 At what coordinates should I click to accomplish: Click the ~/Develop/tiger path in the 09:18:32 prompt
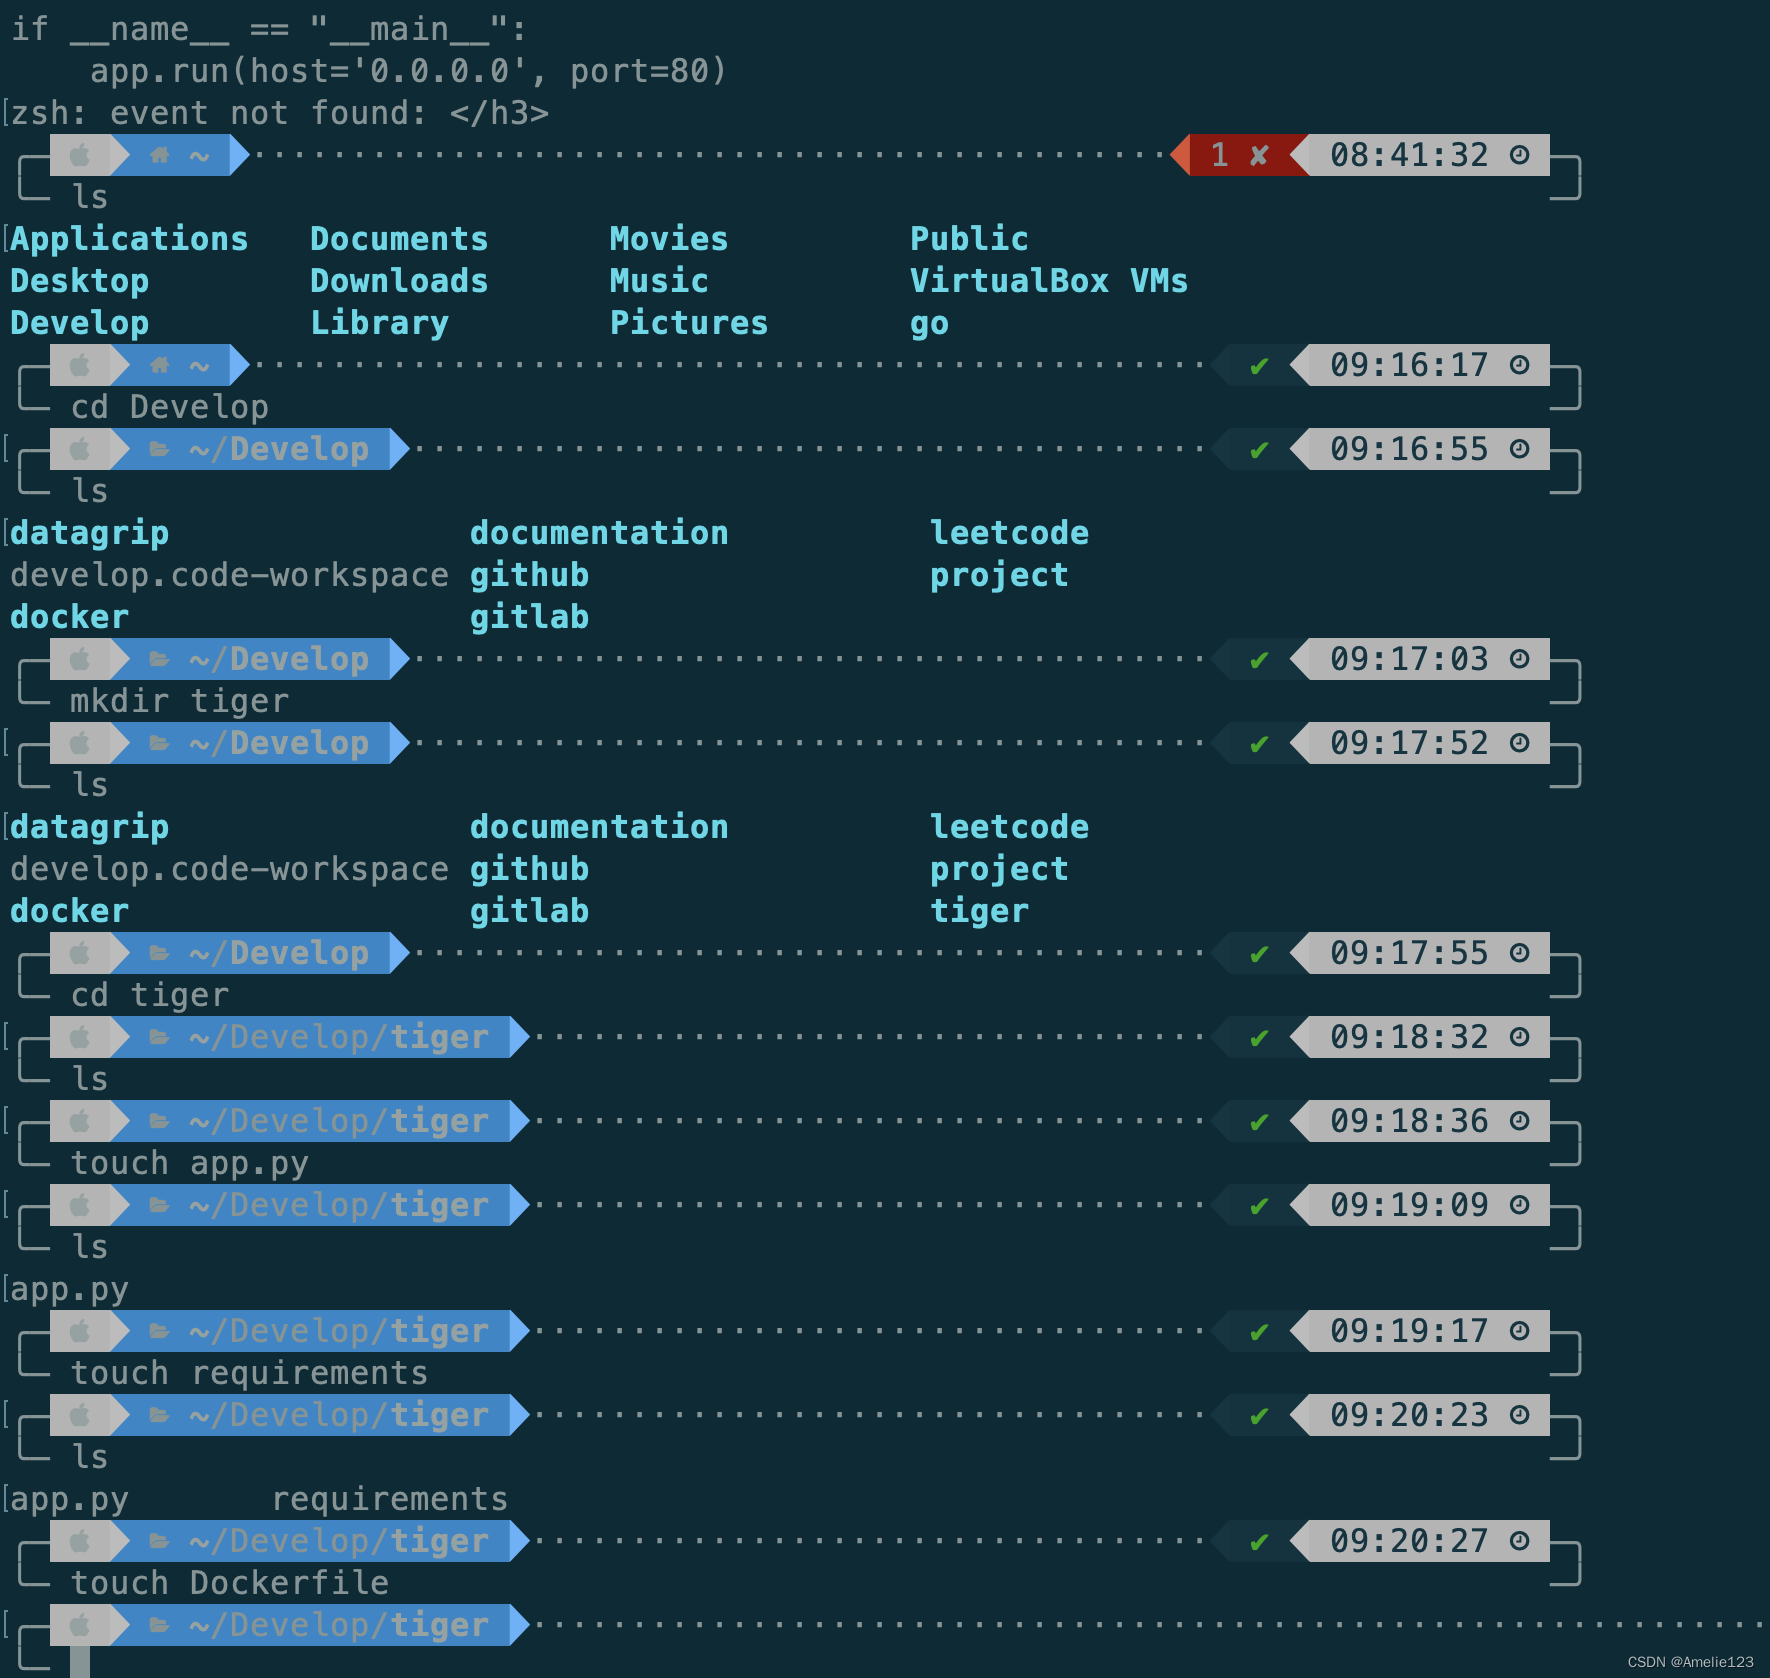339,1038
